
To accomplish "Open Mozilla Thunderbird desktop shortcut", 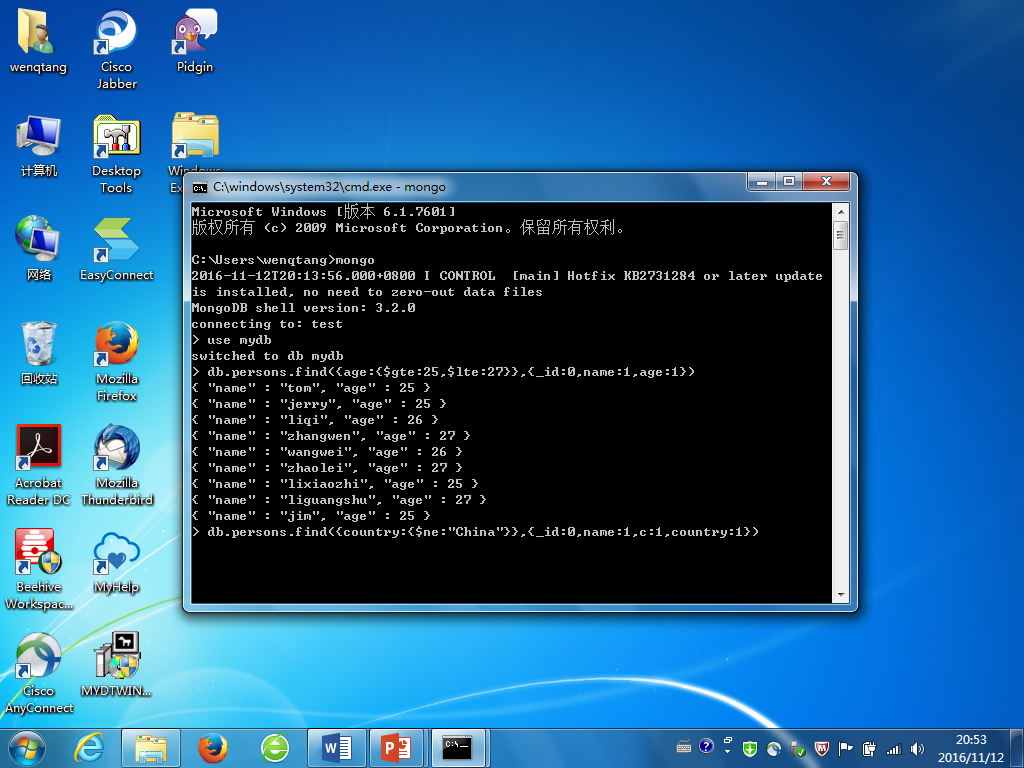I will pyautogui.click(x=116, y=465).
